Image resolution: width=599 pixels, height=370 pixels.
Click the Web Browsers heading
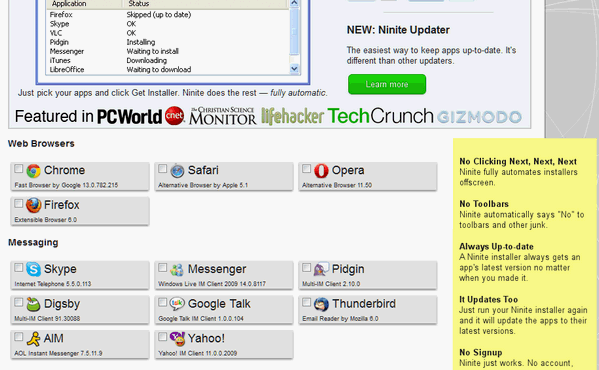tap(41, 144)
